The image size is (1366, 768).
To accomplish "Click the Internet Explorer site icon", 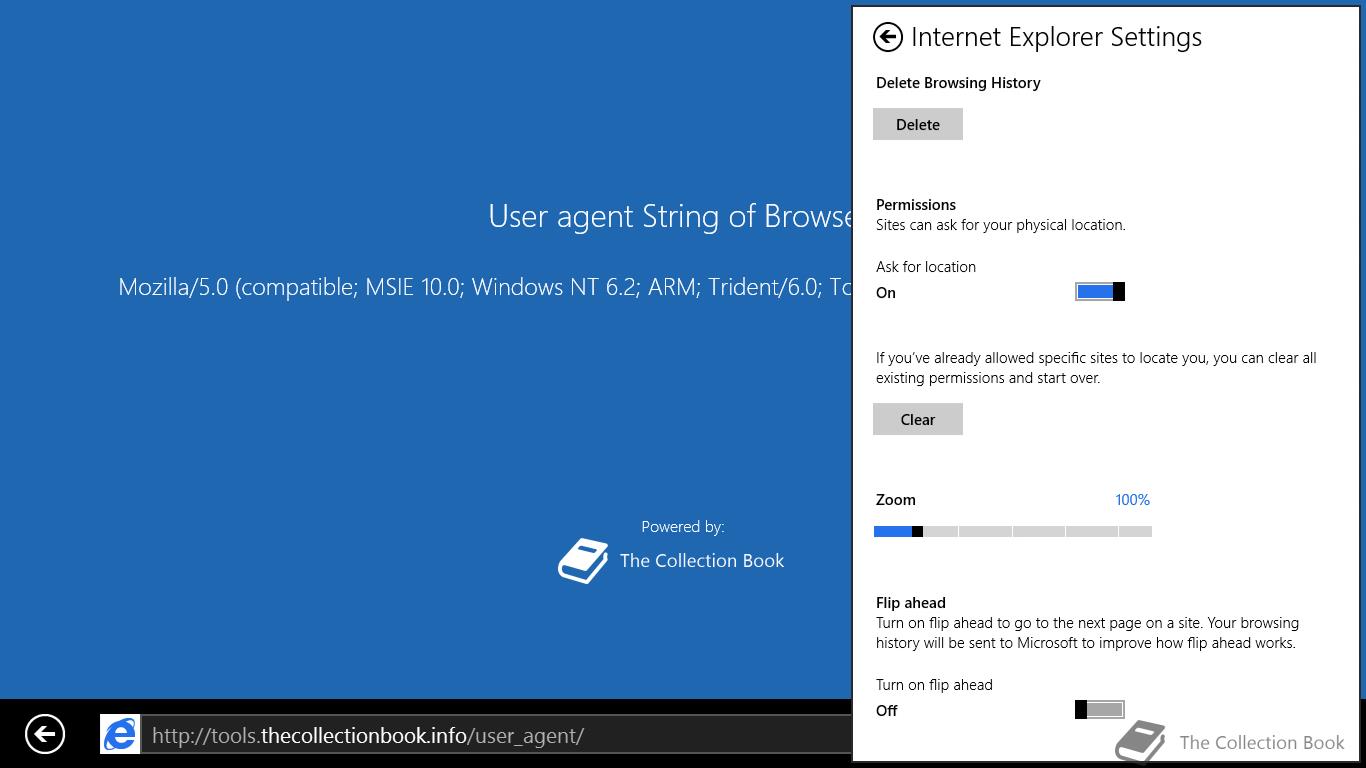I will pos(120,735).
